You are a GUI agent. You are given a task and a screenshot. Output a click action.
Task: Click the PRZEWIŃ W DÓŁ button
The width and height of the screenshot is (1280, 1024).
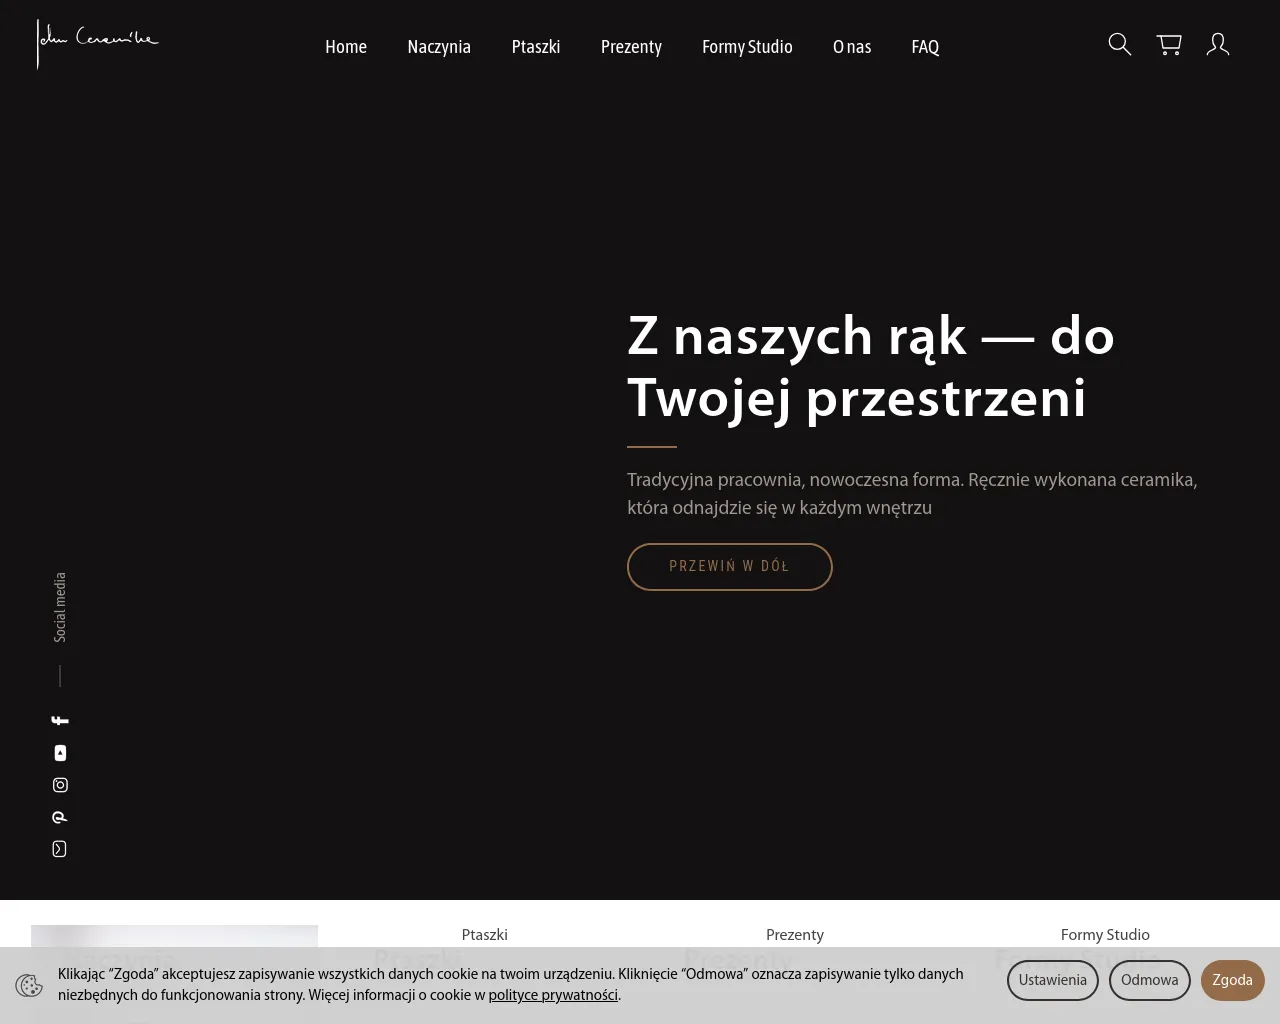pyautogui.click(x=730, y=567)
